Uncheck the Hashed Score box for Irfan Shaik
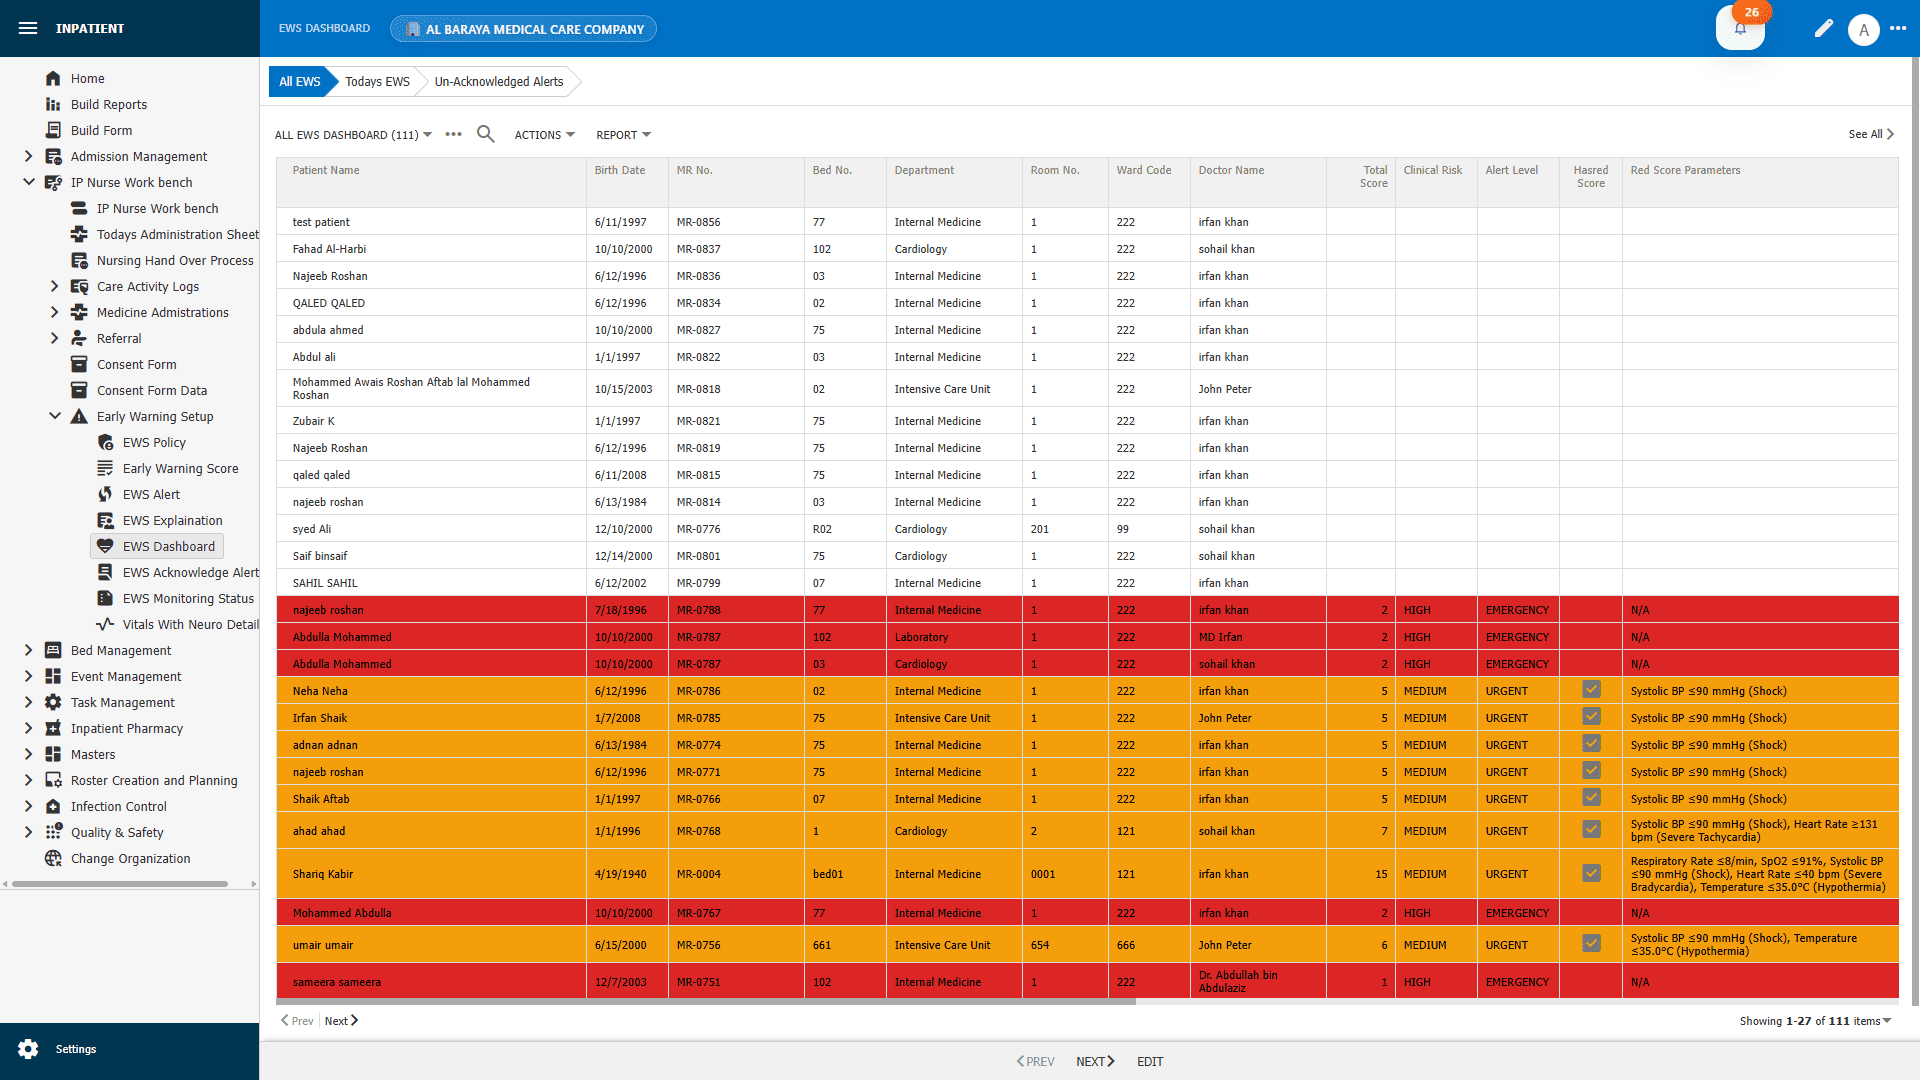The height and width of the screenshot is (1080, 1920). [x=1591, y=716]
